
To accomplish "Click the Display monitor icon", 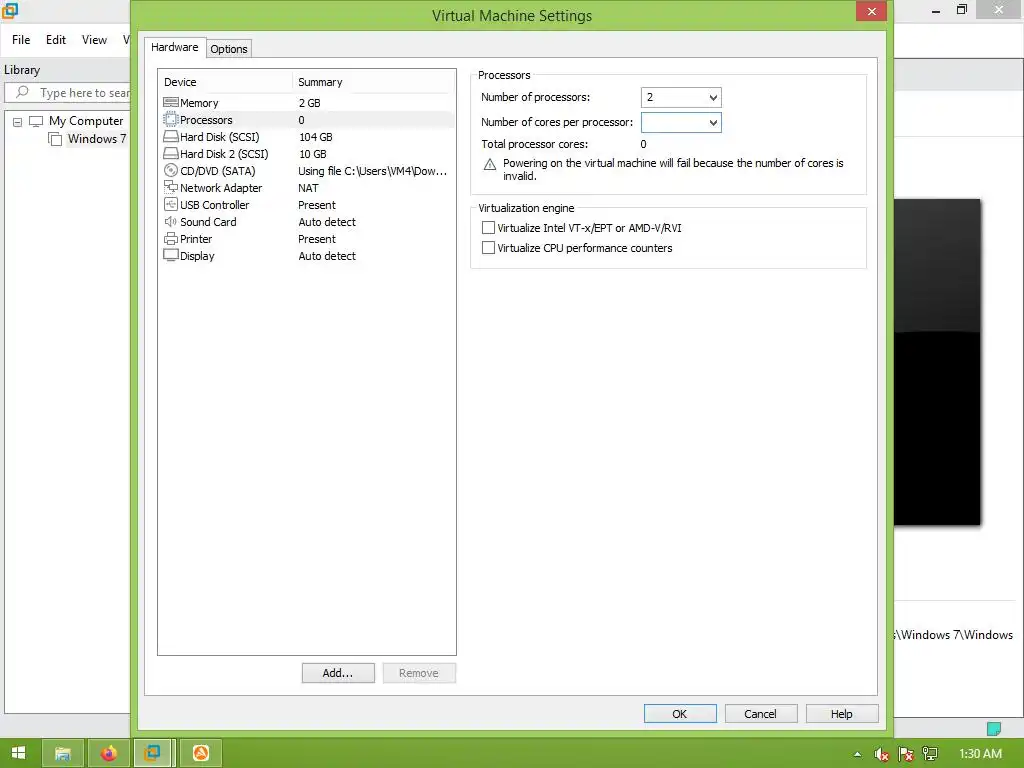I will (170, 255).
